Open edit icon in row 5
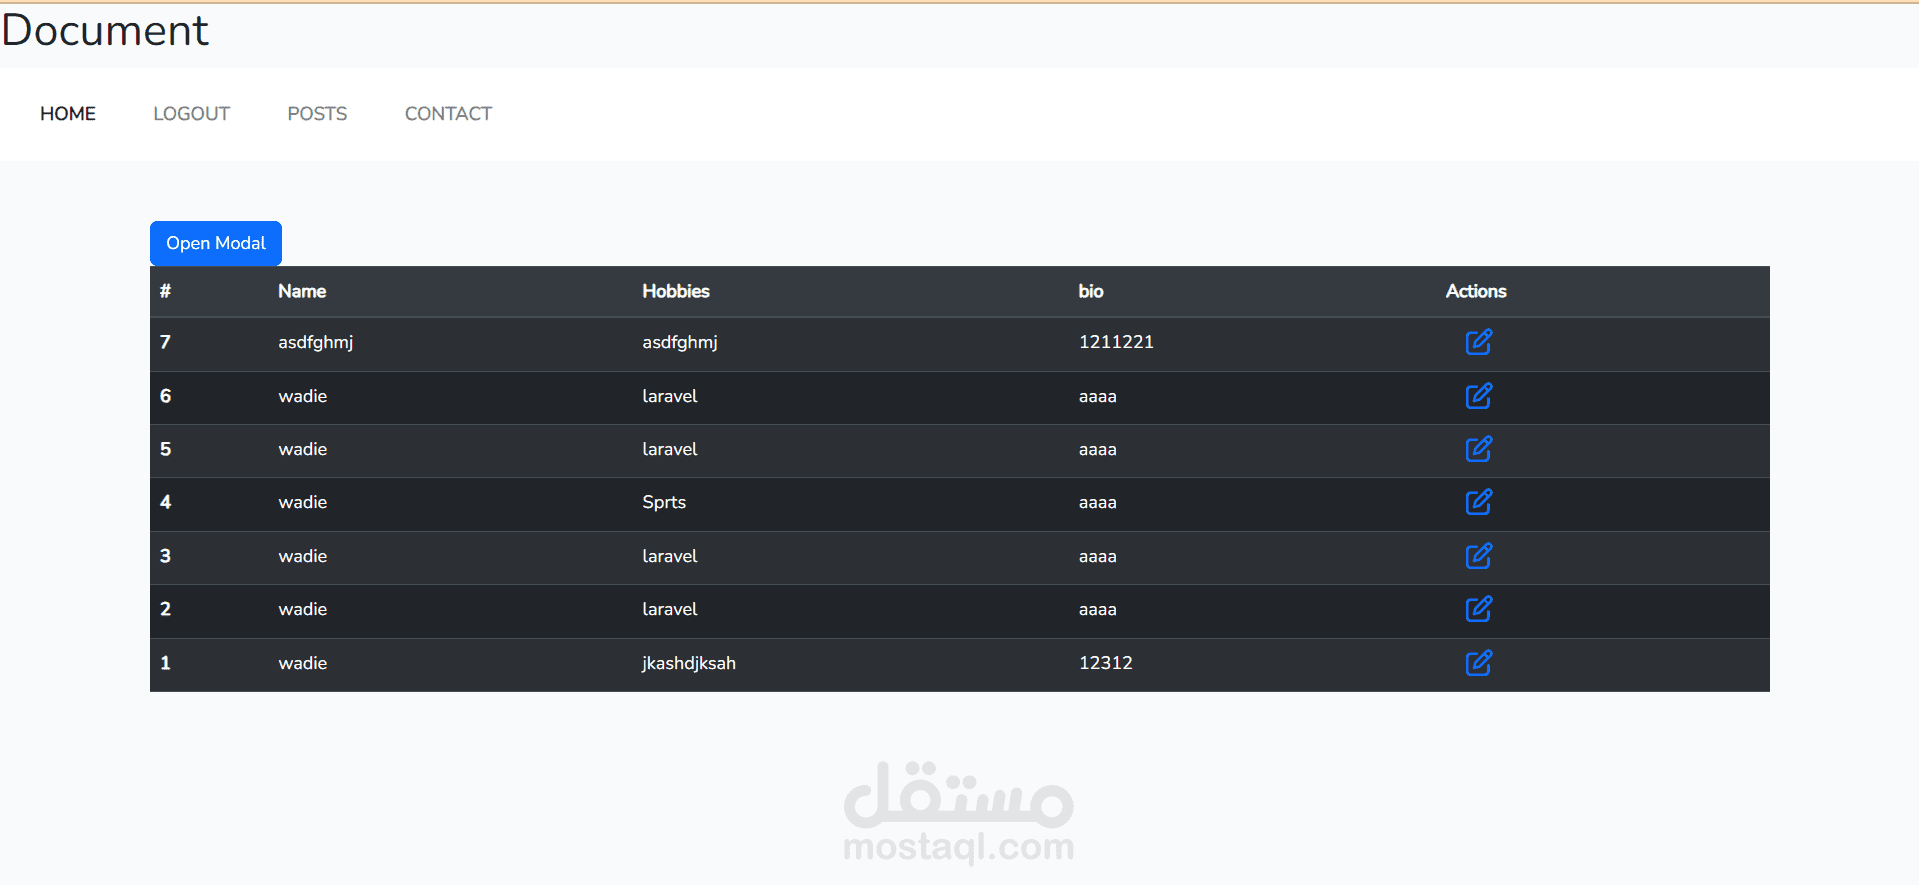 (1478, 449)
